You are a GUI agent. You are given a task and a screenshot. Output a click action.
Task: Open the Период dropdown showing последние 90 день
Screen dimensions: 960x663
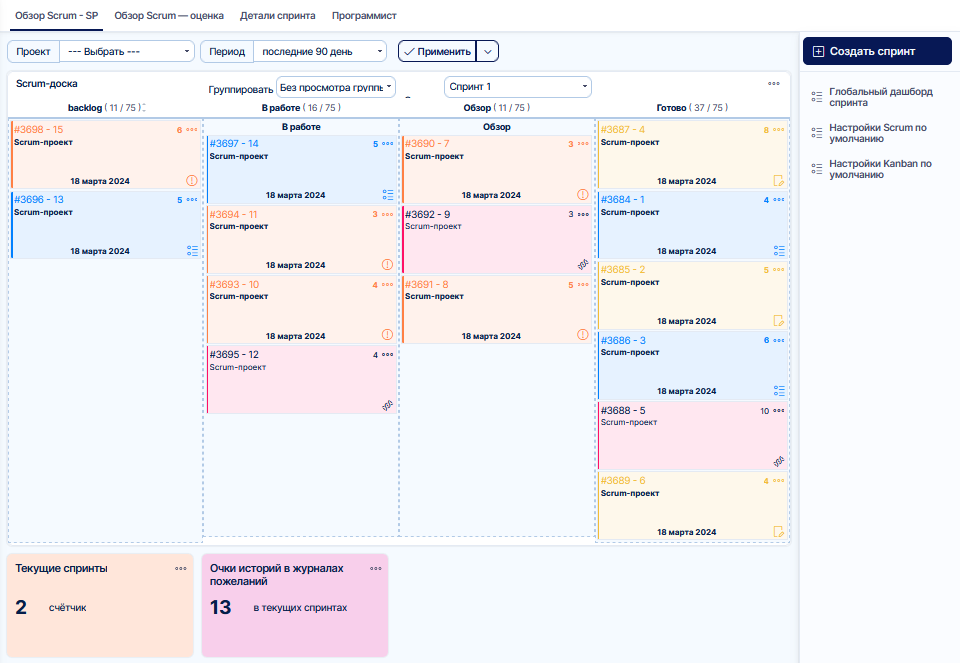pyautogui.click(x=320, y=51)
